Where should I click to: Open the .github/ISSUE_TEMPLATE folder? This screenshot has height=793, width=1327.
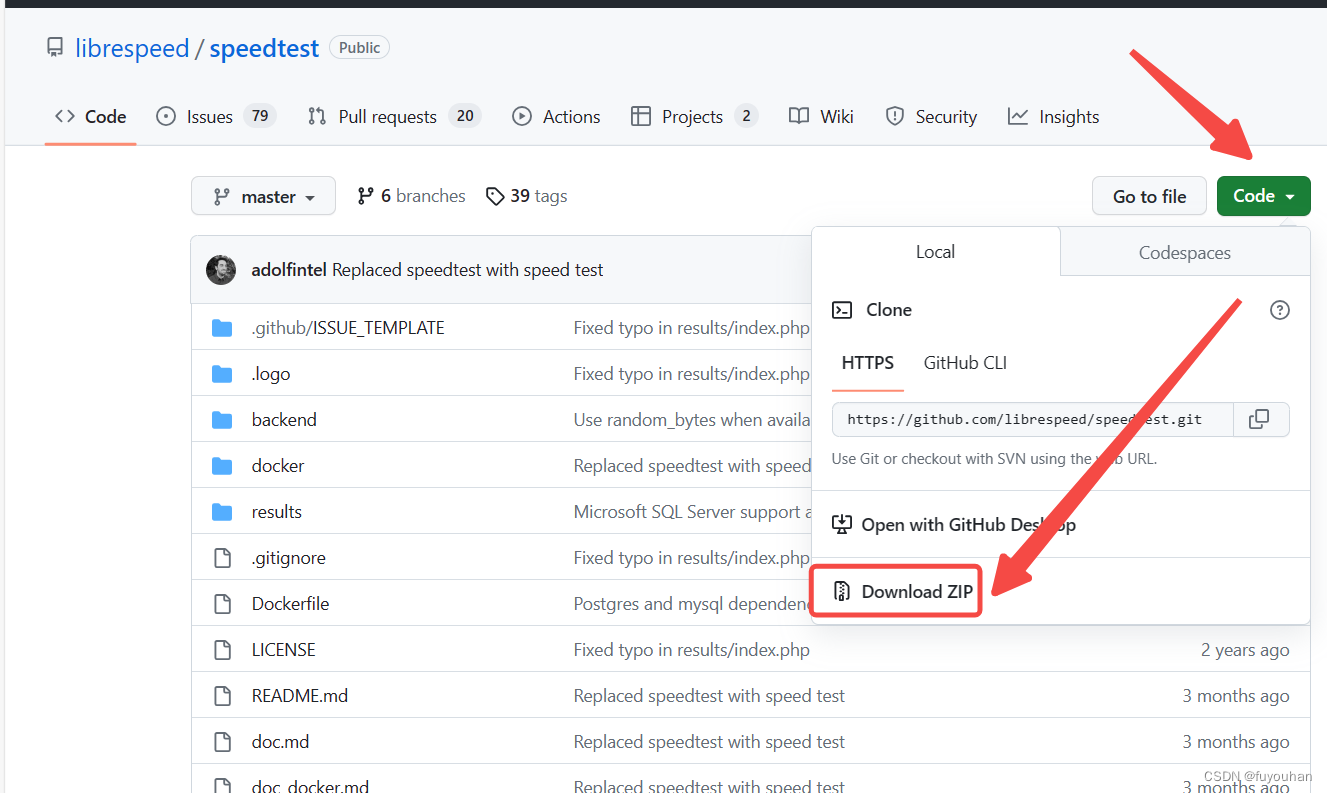click(348, 328)
